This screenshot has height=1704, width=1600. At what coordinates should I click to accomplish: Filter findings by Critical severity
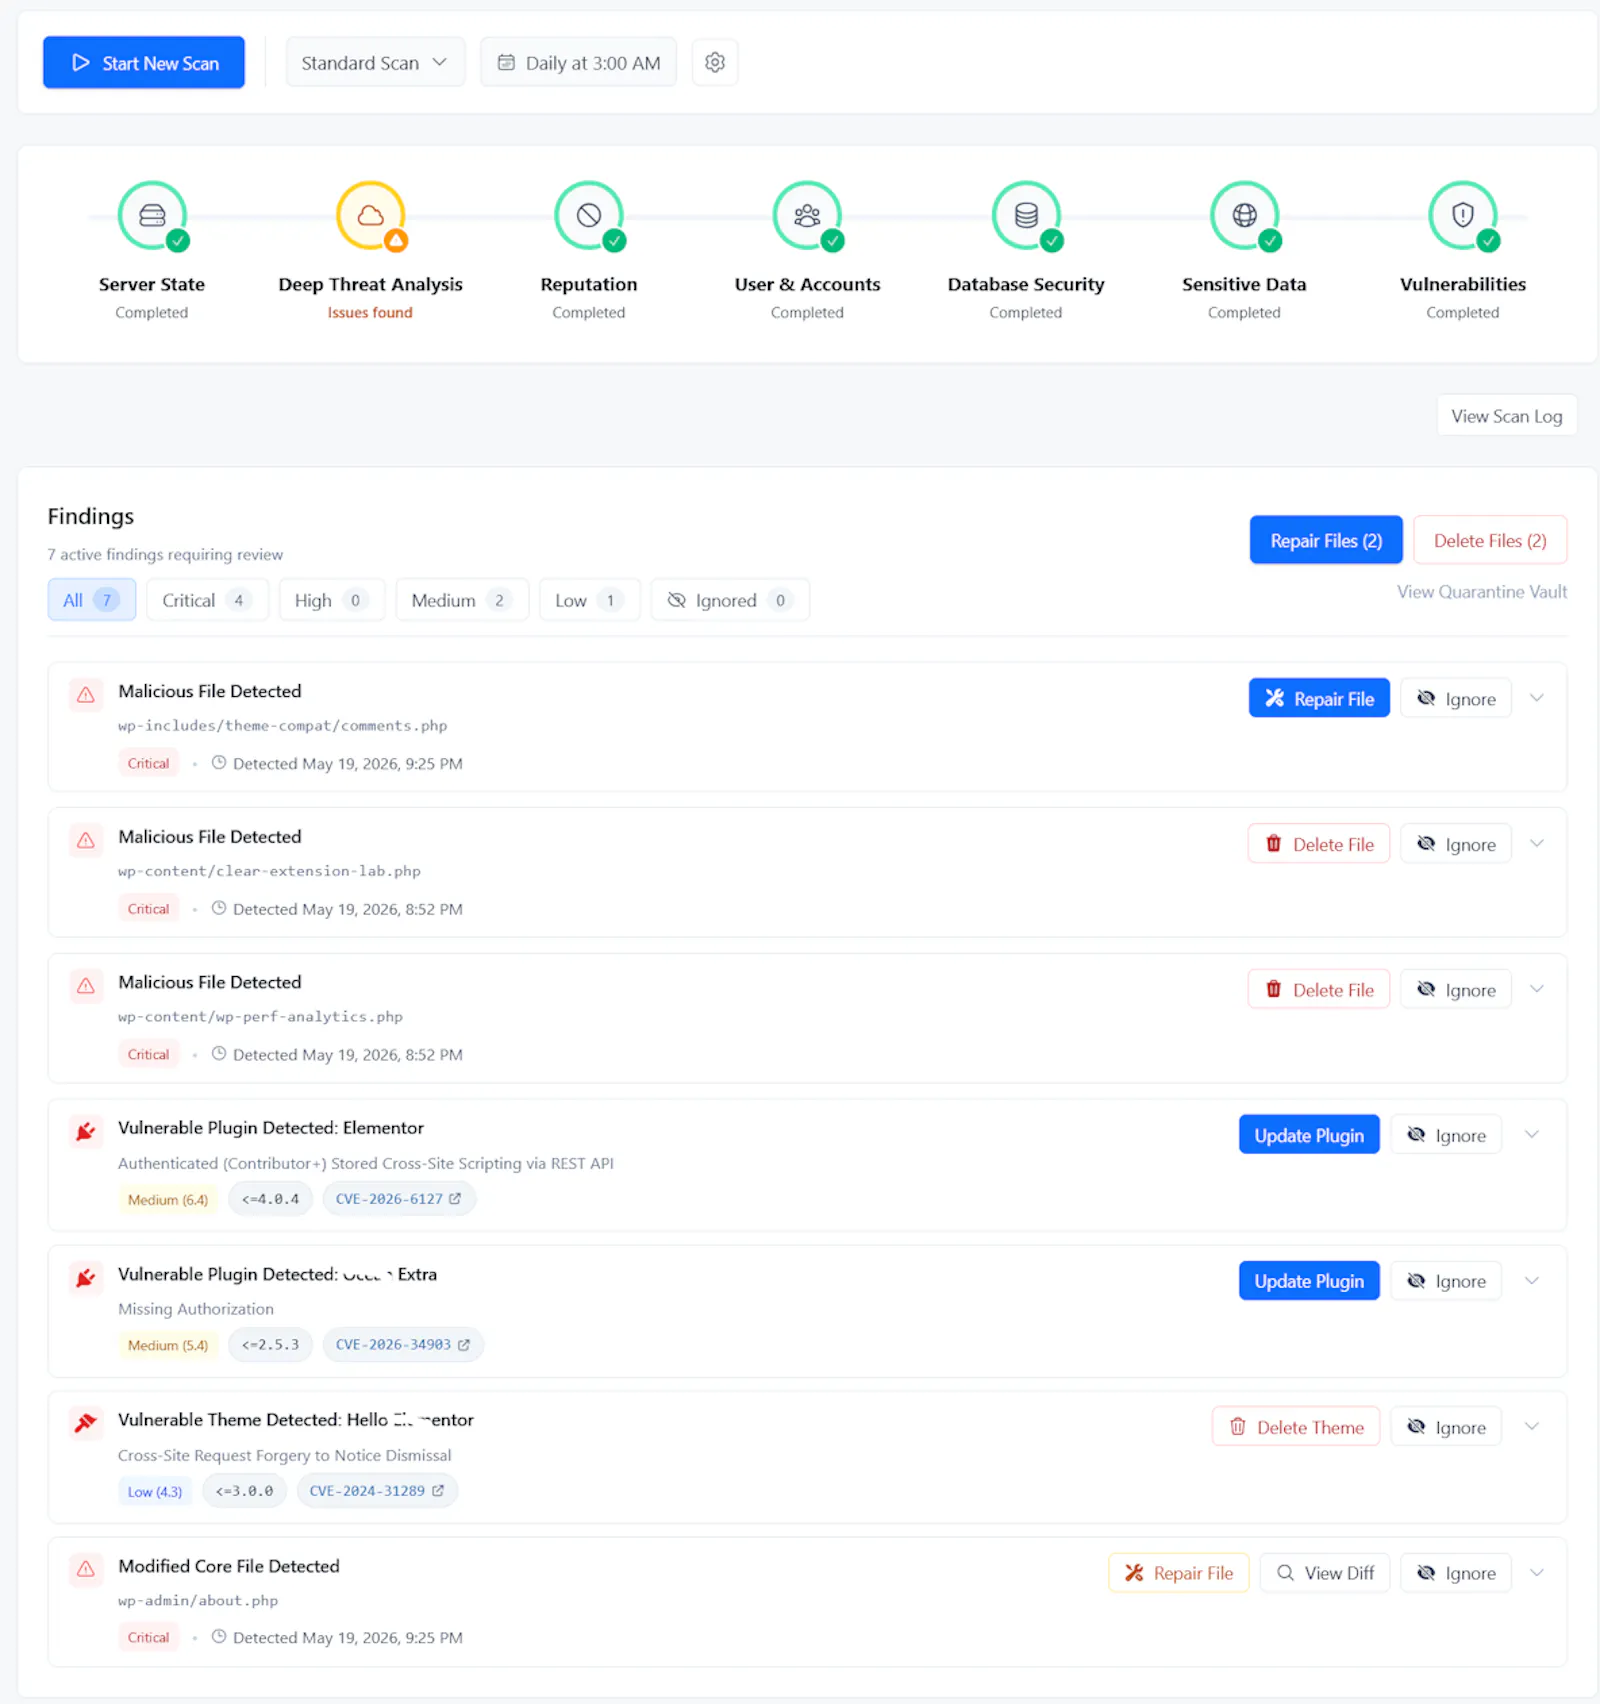pos(207,600)
